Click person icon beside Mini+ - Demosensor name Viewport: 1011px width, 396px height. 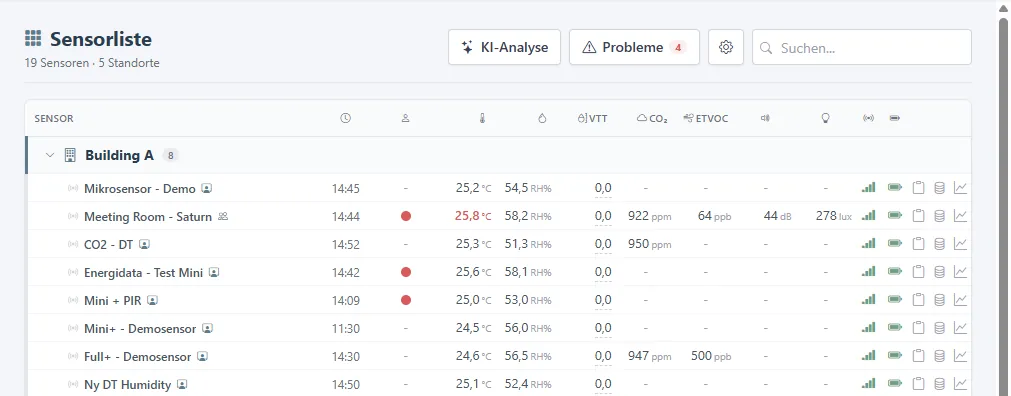click(x=207, y=328)
